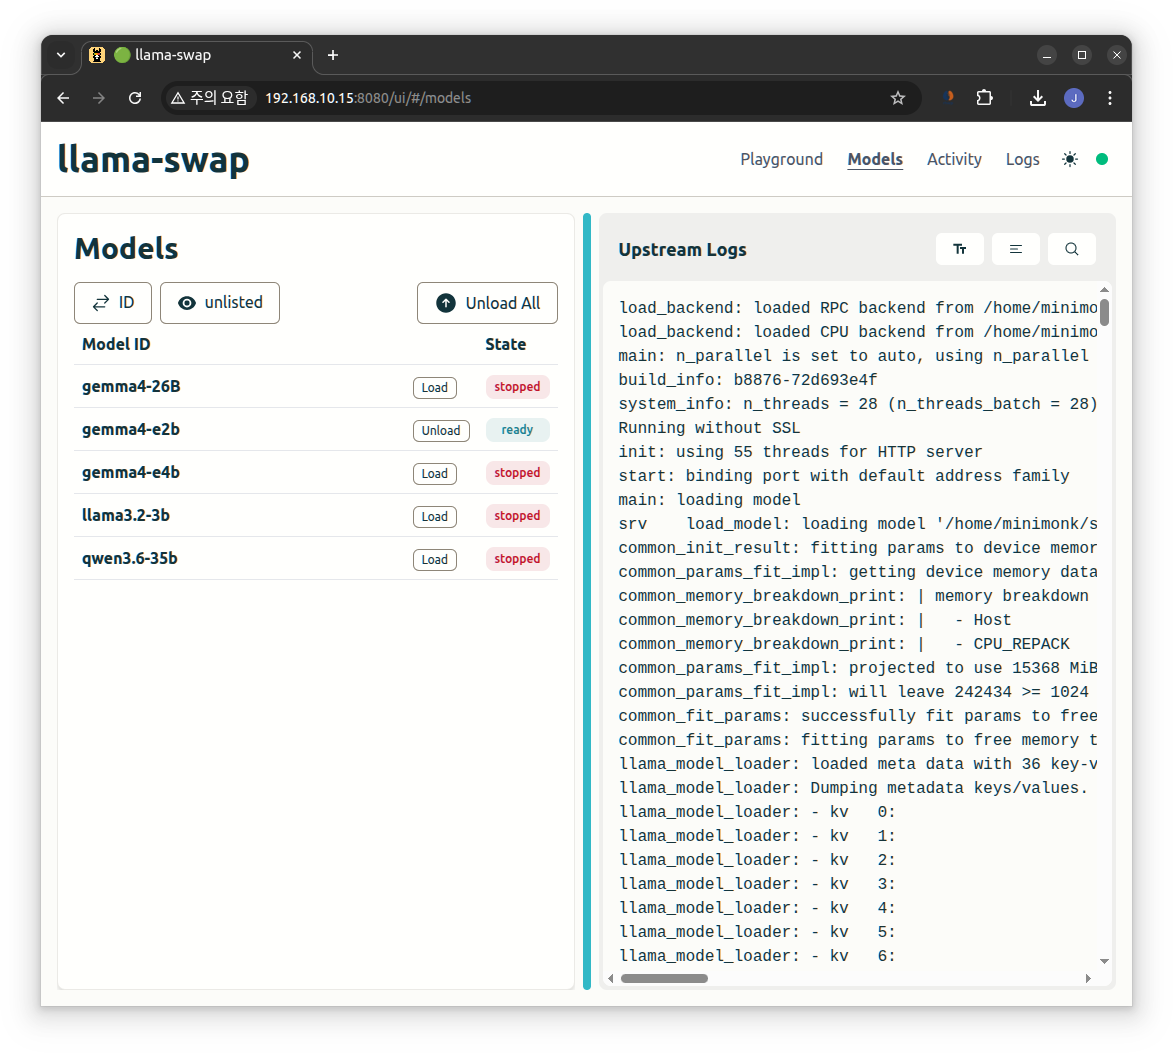Click the gemma4-e4b model name
Screen dimensions: 1173x1053
click(131, 473)
